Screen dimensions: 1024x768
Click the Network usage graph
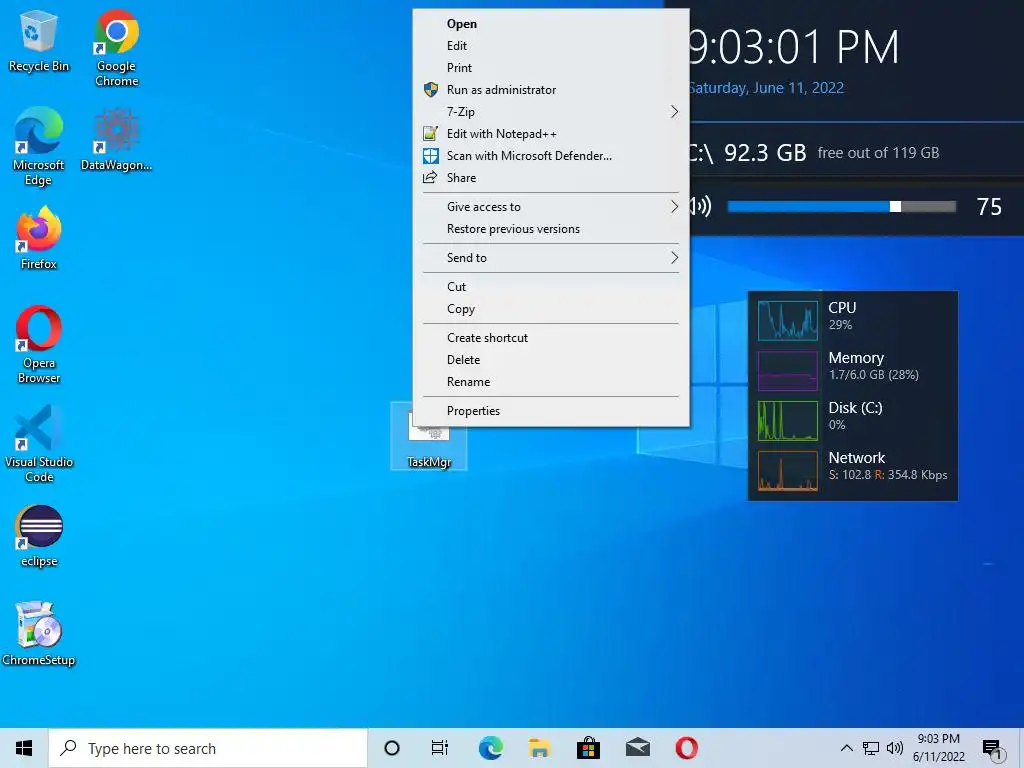pos(788,471)
